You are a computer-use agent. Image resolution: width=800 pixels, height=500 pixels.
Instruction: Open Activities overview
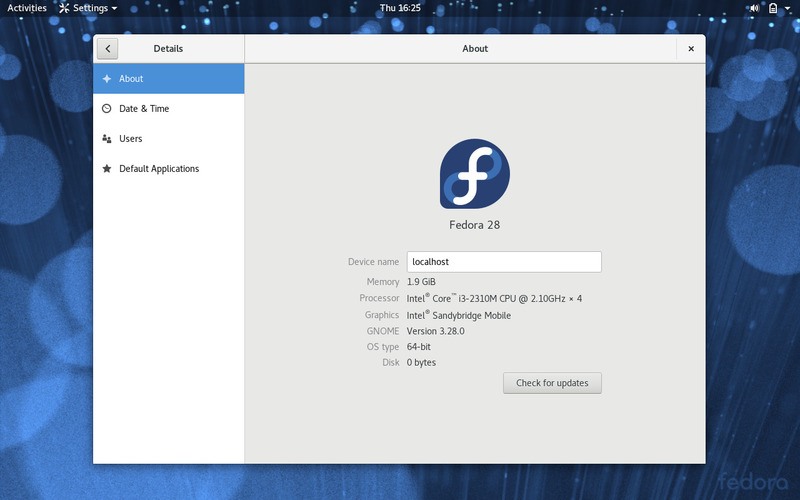[x=27, y=8]
